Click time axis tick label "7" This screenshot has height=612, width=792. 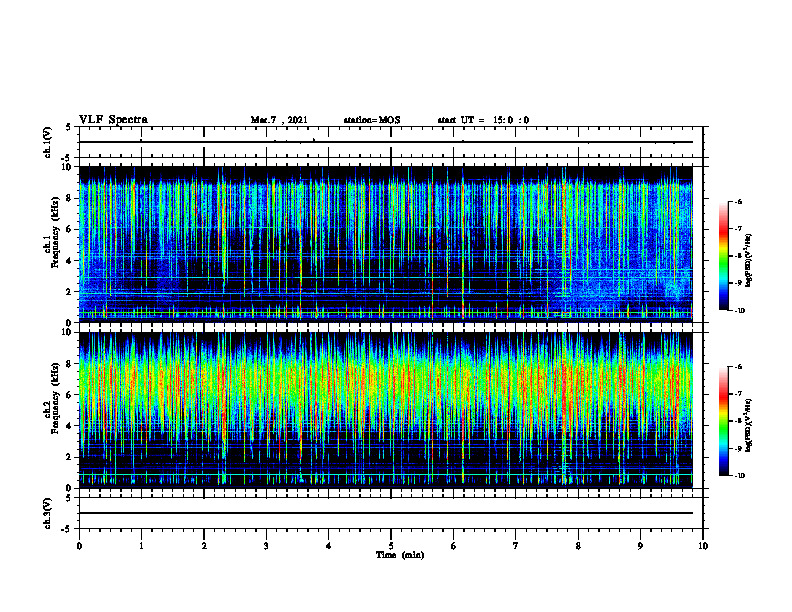pyautogui.click(x=516, y=546)
